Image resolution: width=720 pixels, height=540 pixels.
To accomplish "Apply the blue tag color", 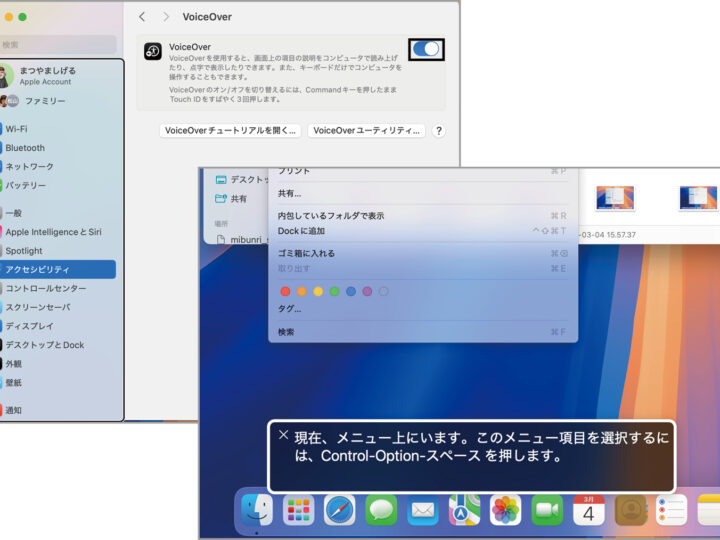I will tap(351, 291).
